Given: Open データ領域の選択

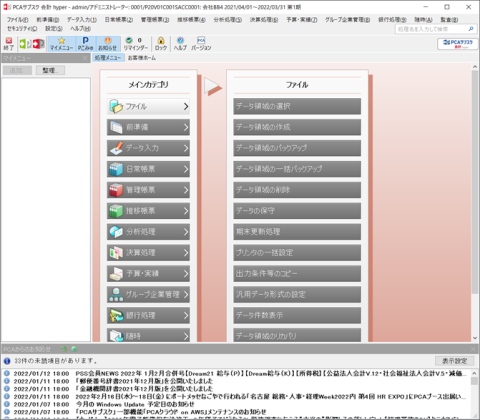Looking at the screenshot, I should (297, 106).
